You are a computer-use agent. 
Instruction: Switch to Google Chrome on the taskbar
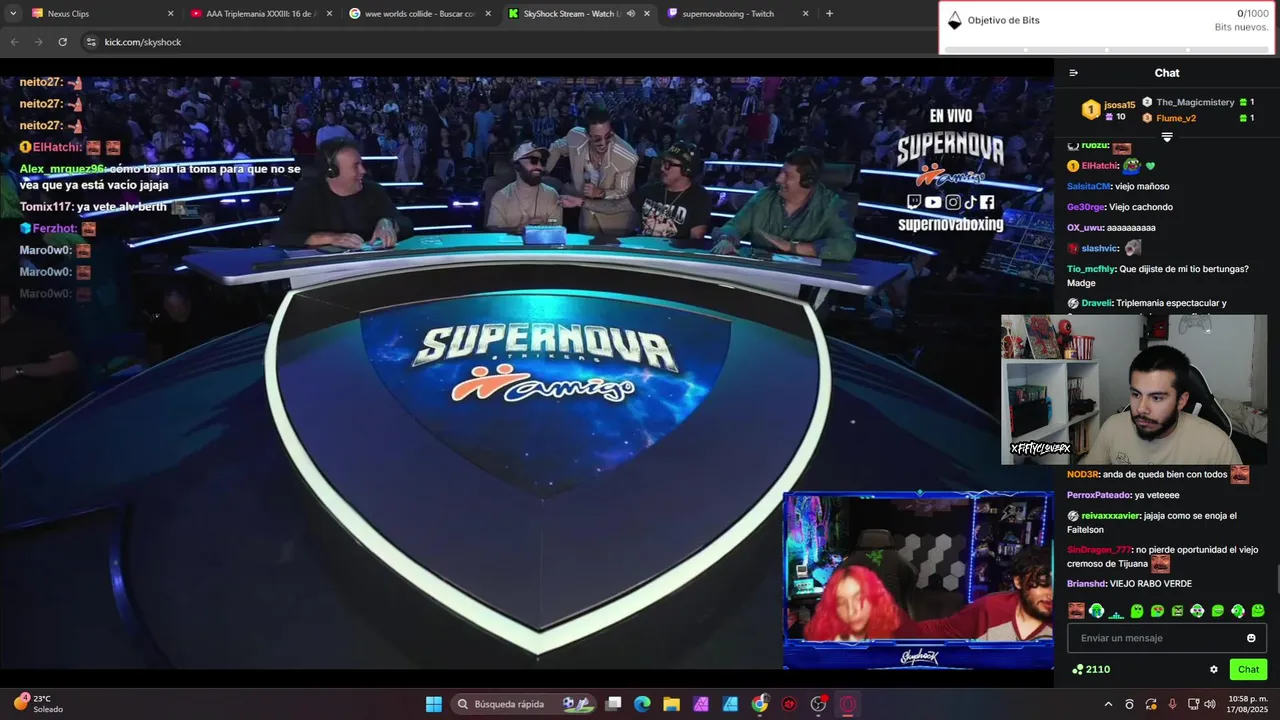coord(760,704)
